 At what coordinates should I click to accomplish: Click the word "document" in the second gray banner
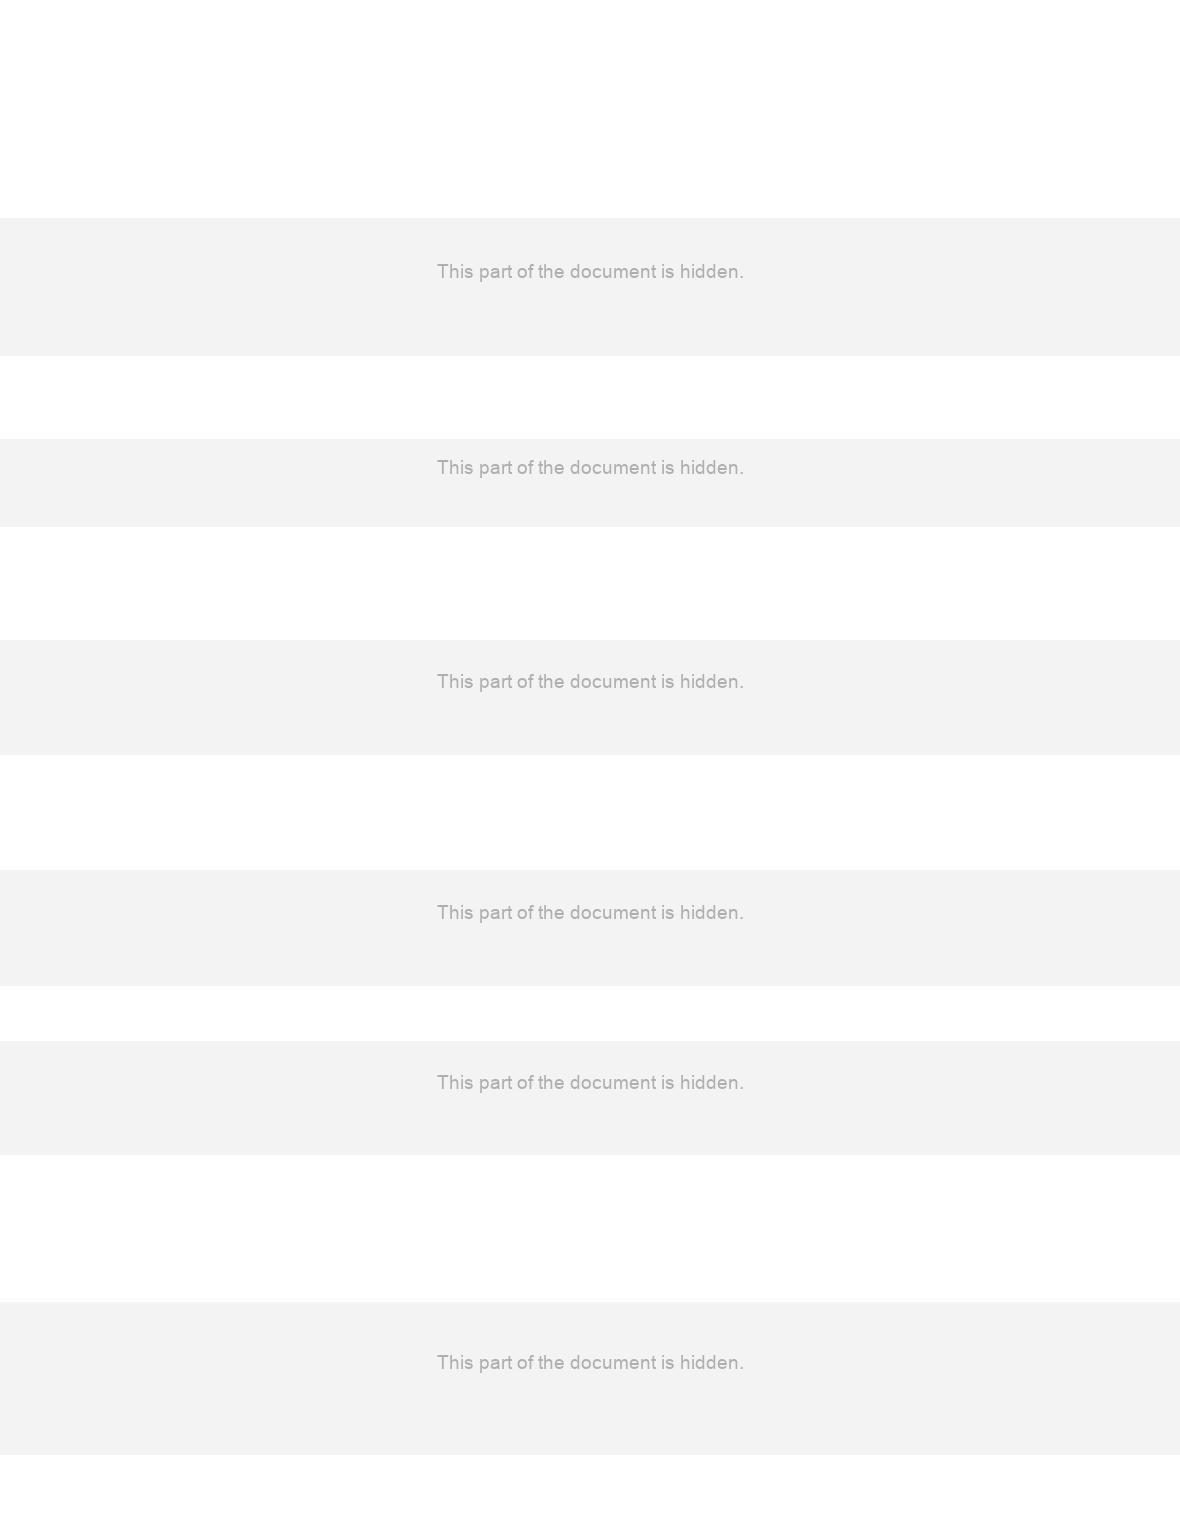(612, 468)
